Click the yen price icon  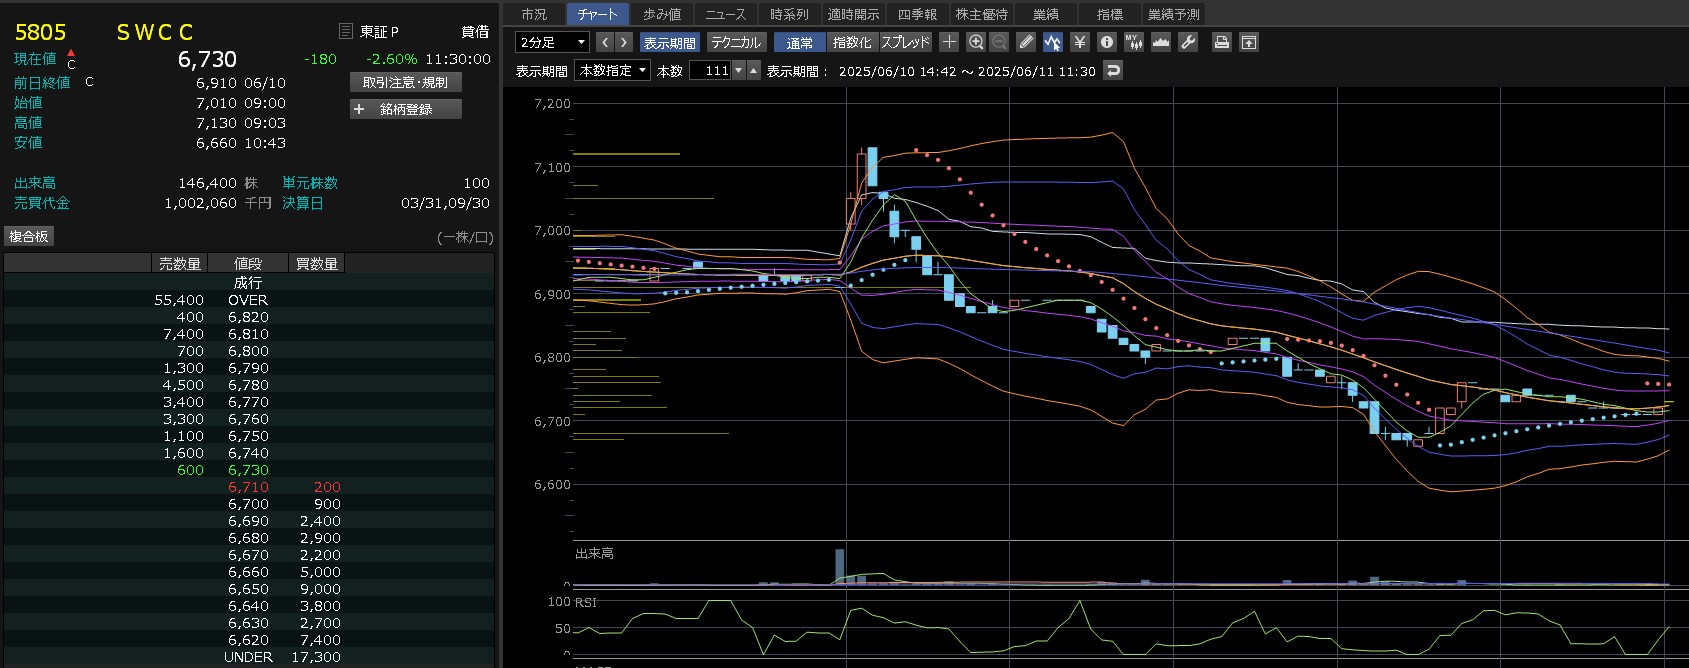[1079, 42]
